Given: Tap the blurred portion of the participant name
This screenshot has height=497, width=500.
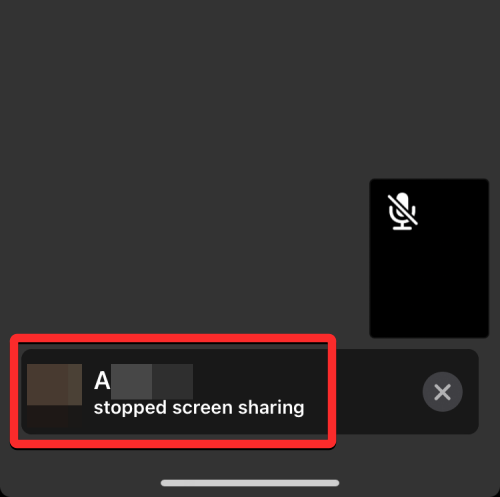Looking at the screenshot, I should point(152,381).
